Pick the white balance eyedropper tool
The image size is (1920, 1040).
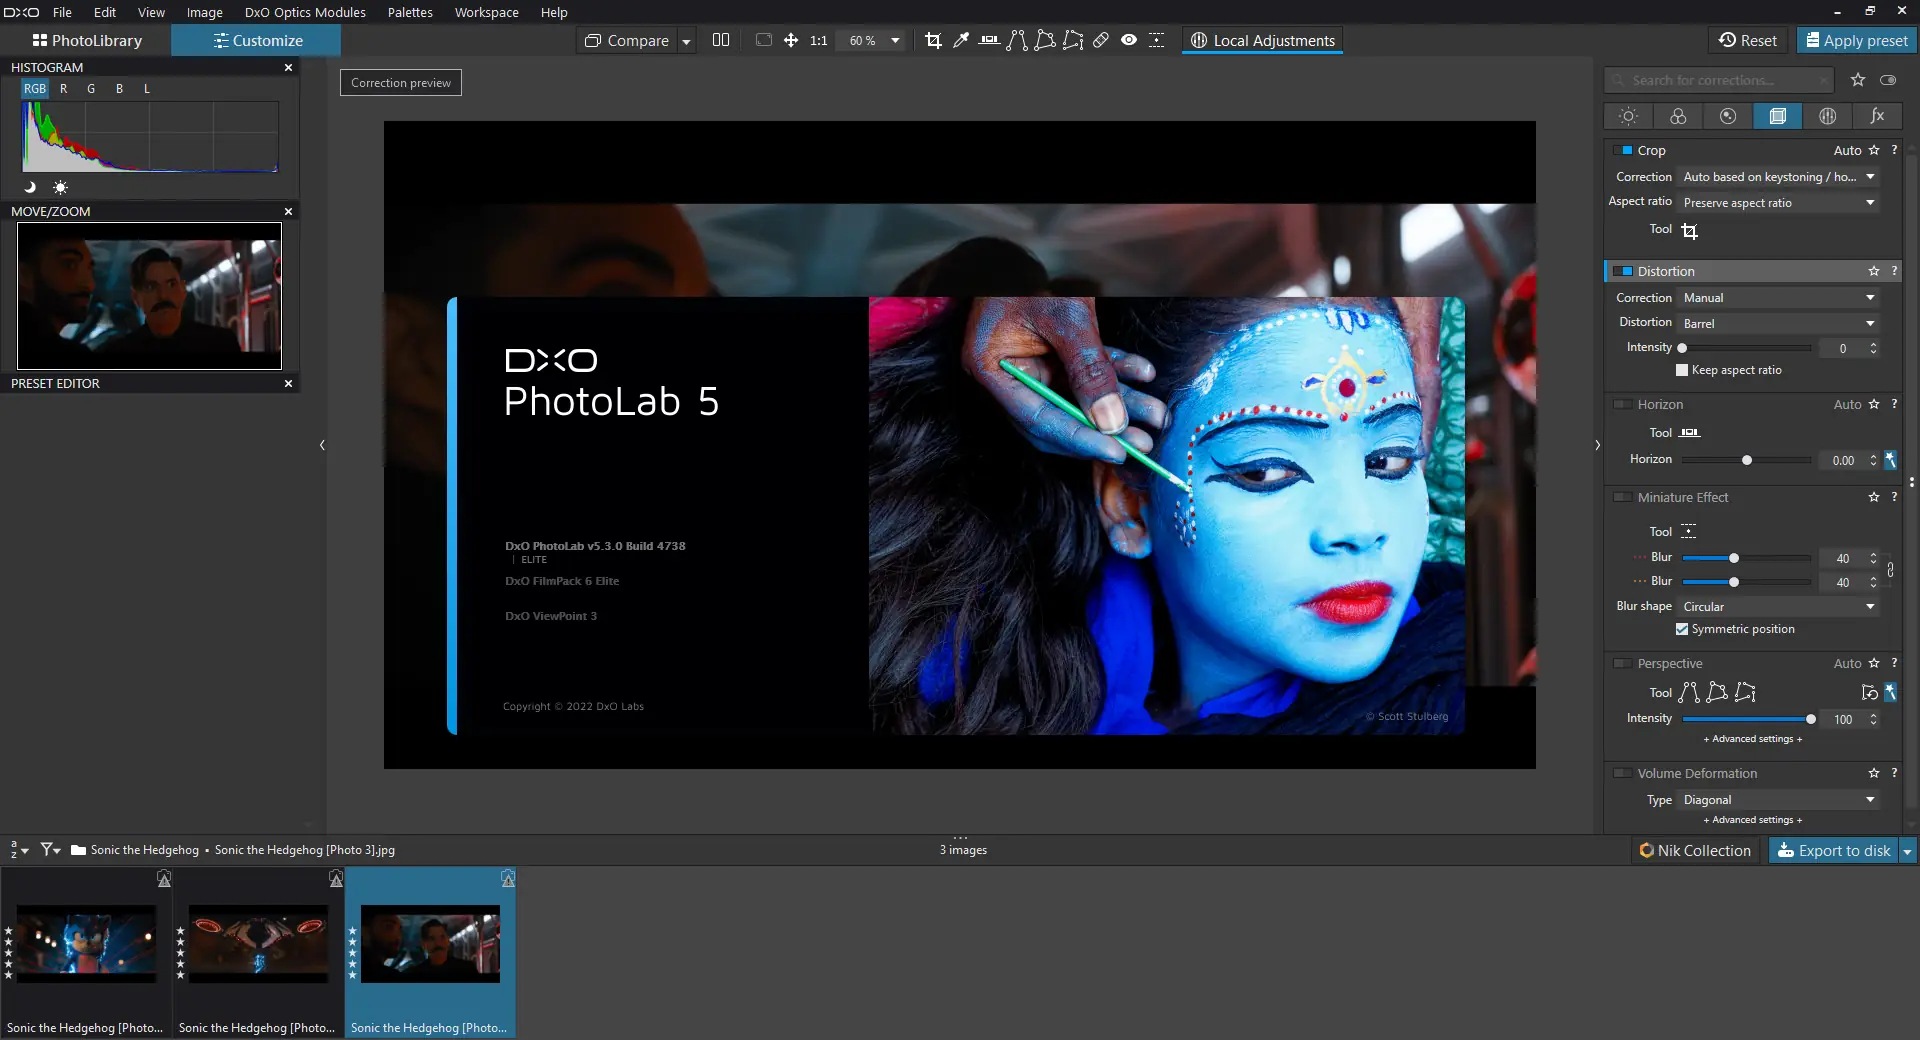pos(961,40)
